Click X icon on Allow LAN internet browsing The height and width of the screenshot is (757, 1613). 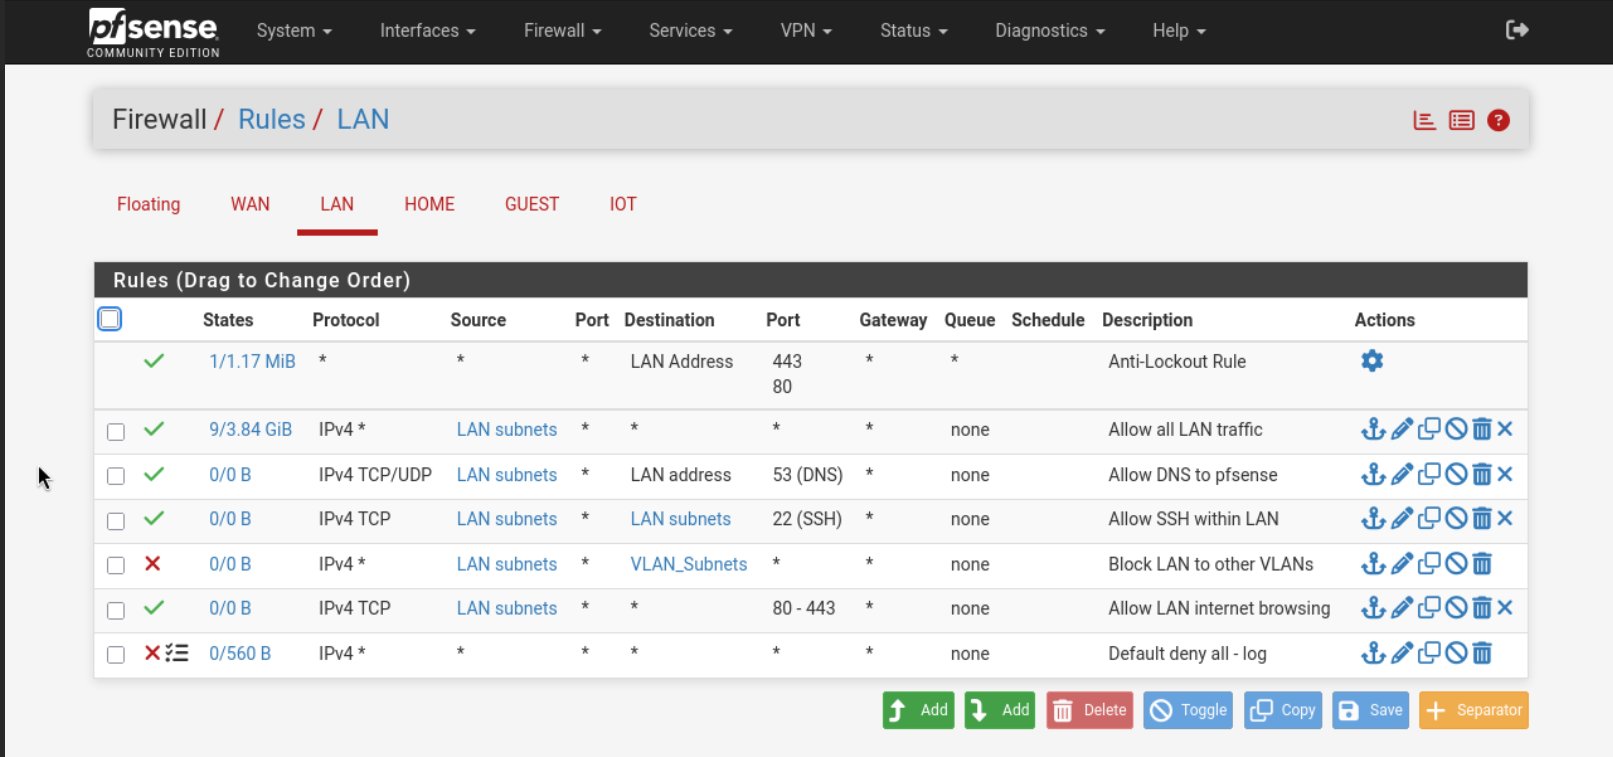pyautogui.click(x=1505, y=607)
